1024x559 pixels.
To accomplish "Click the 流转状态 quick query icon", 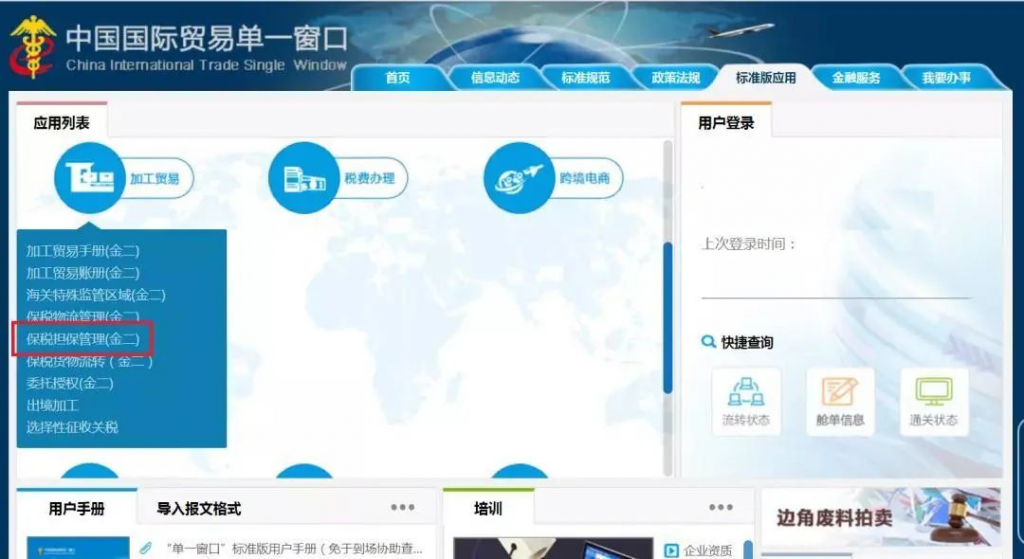I will (746, 402).
